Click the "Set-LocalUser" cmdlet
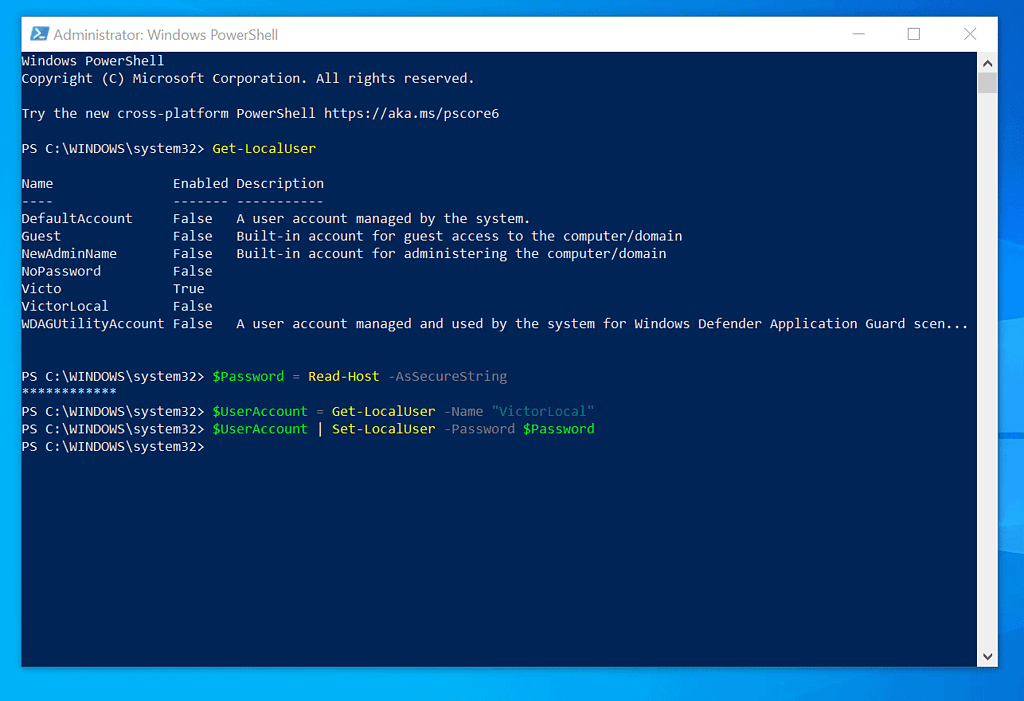The width and height of the screenshot is (1024, 701). (x=383, y=429)
